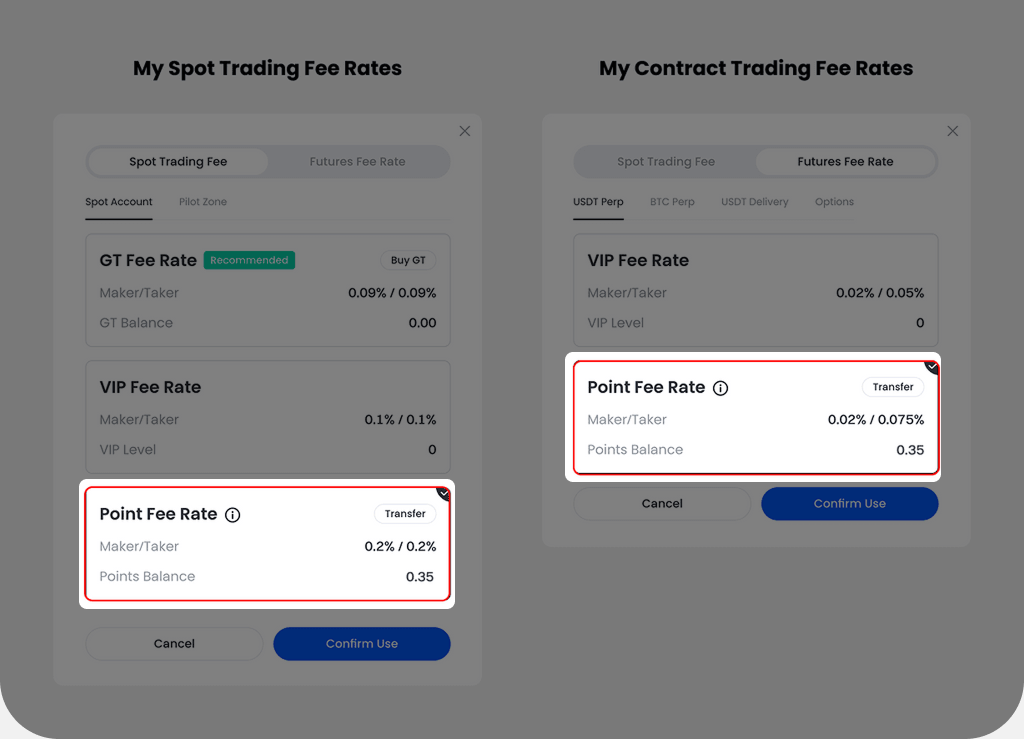Select the spot VIP Fee Rate card
Image resolution: width=1024 pixels, height=739 pixels.
pos(267,417)
